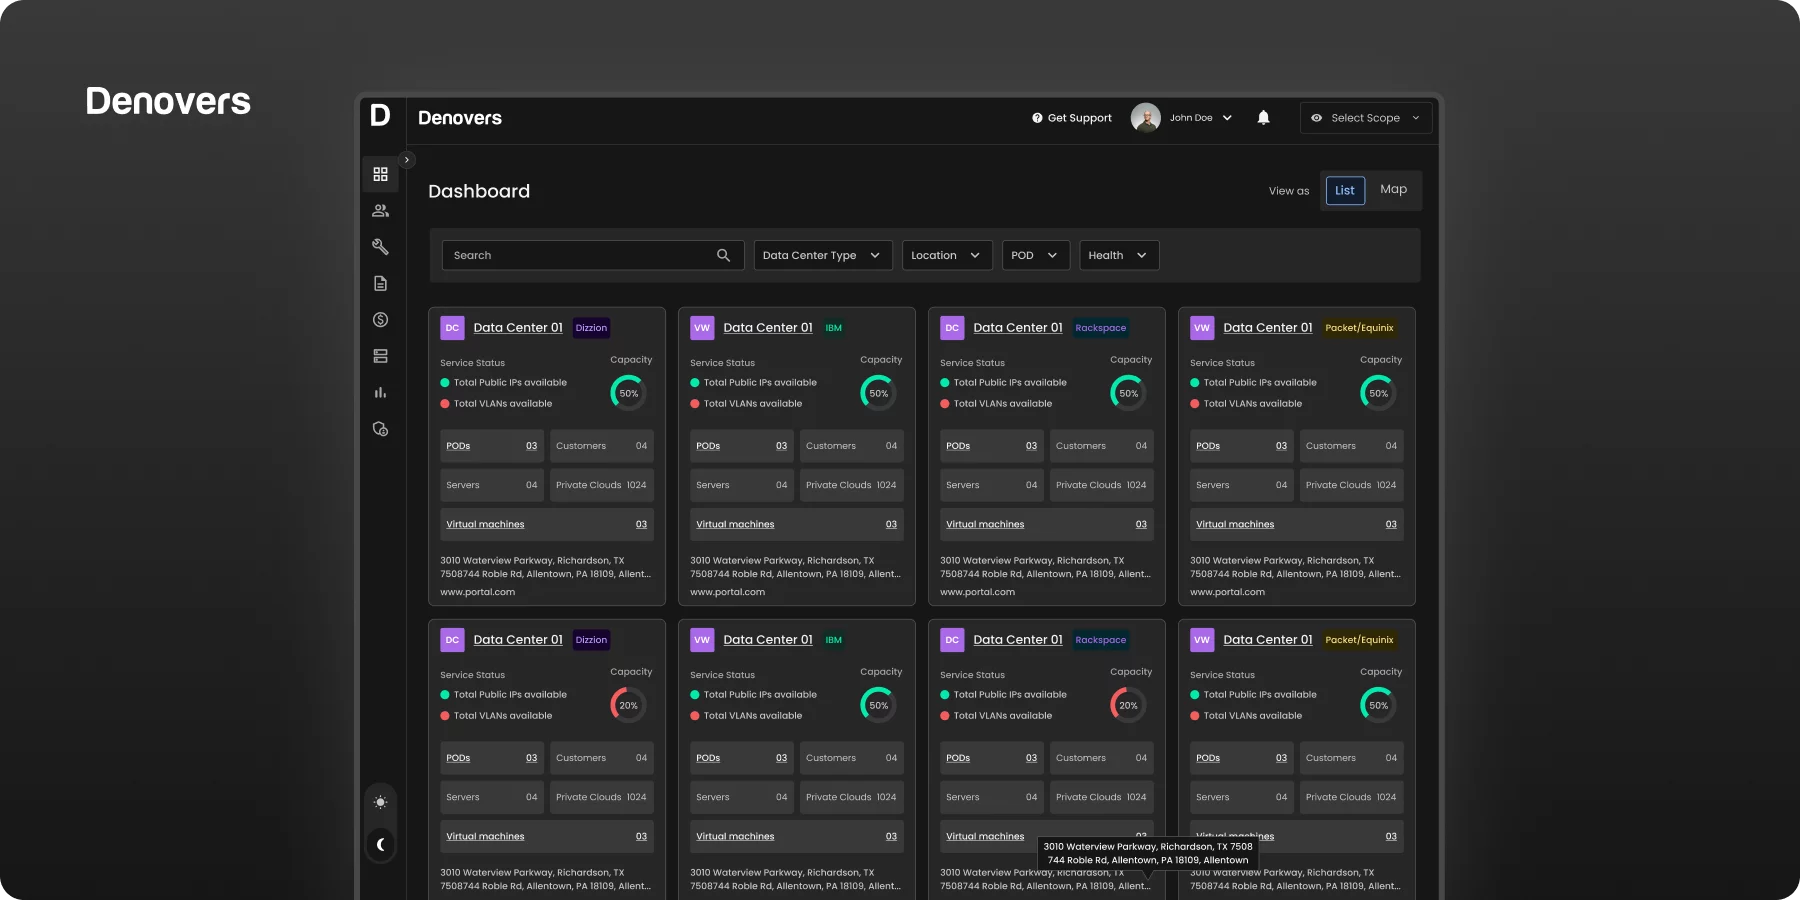The image size is (1800, 900).
Task: Open the bar chart reports sidebar icon
Action: (x=380, y=393)
